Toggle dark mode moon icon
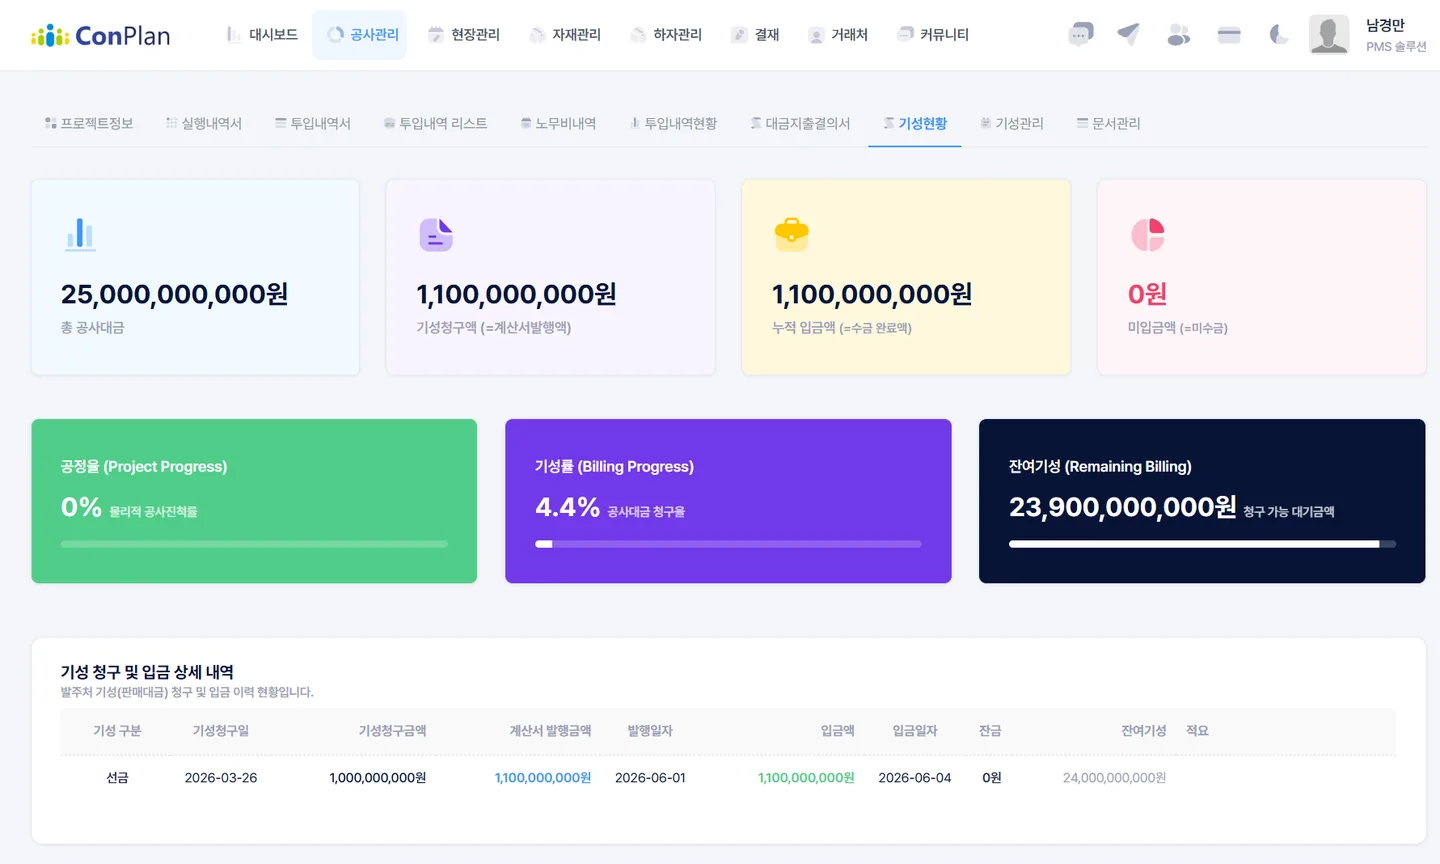 (x=1278, y=35)
